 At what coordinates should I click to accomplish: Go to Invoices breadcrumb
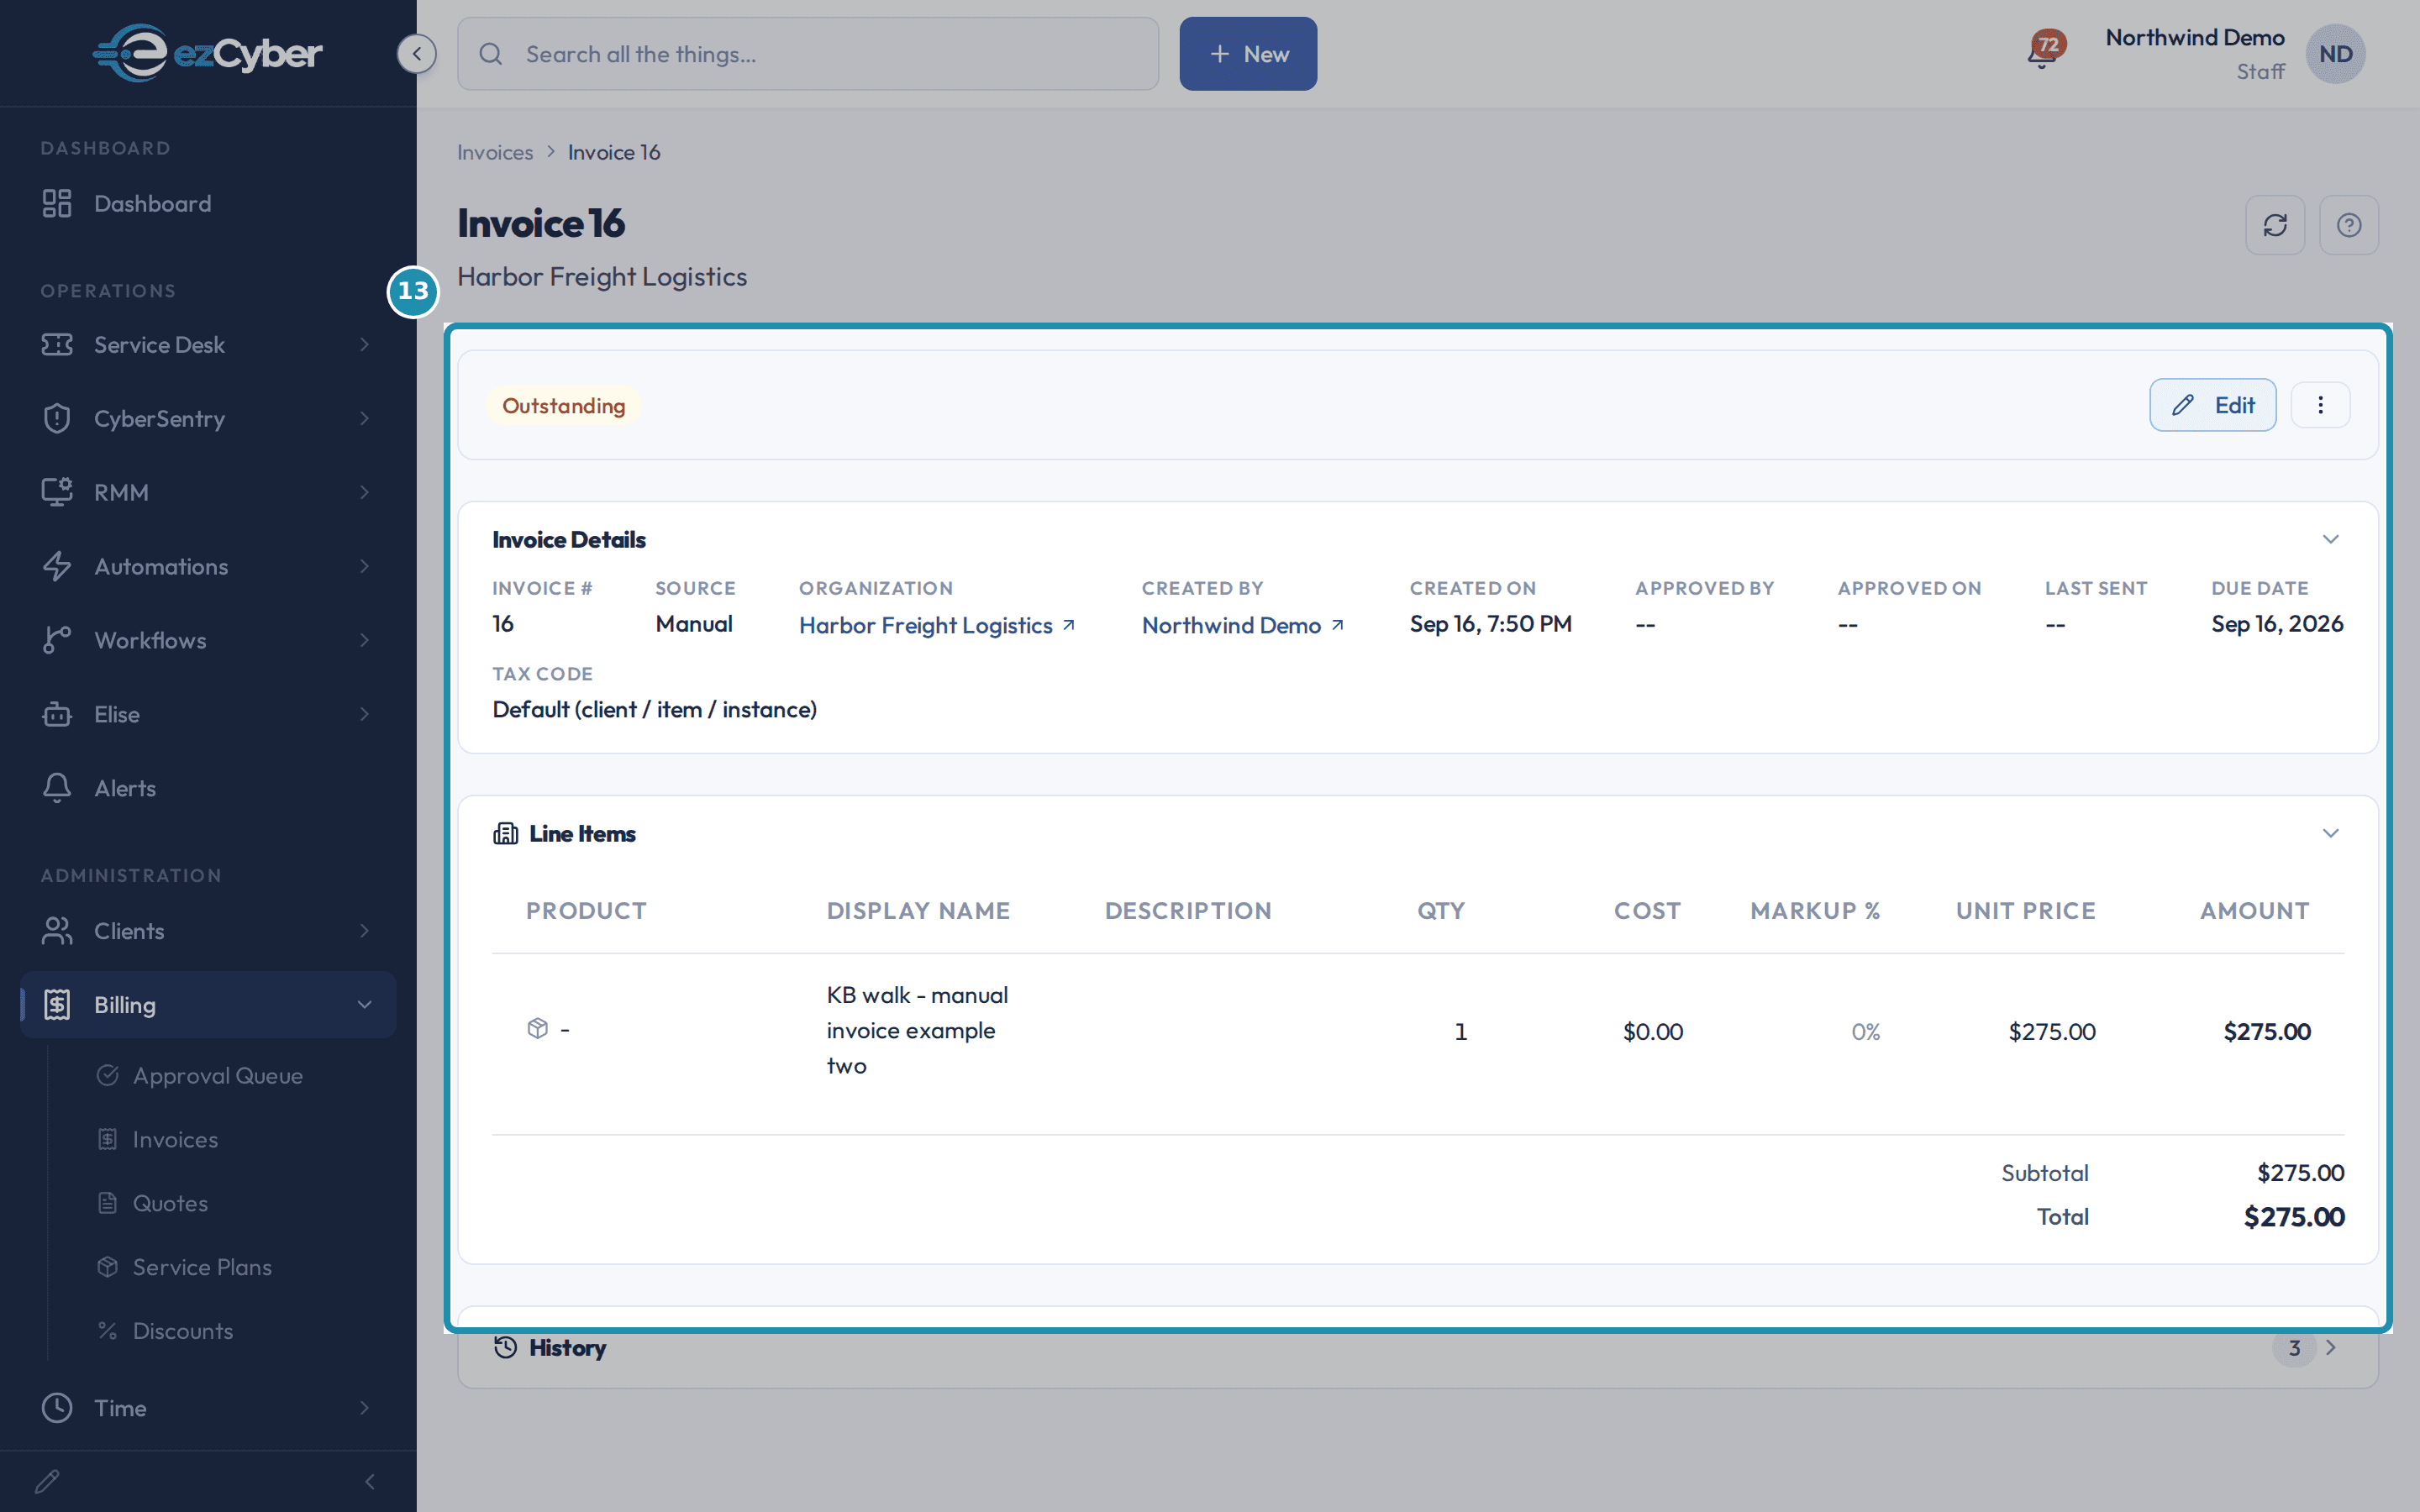click(495, 152)
